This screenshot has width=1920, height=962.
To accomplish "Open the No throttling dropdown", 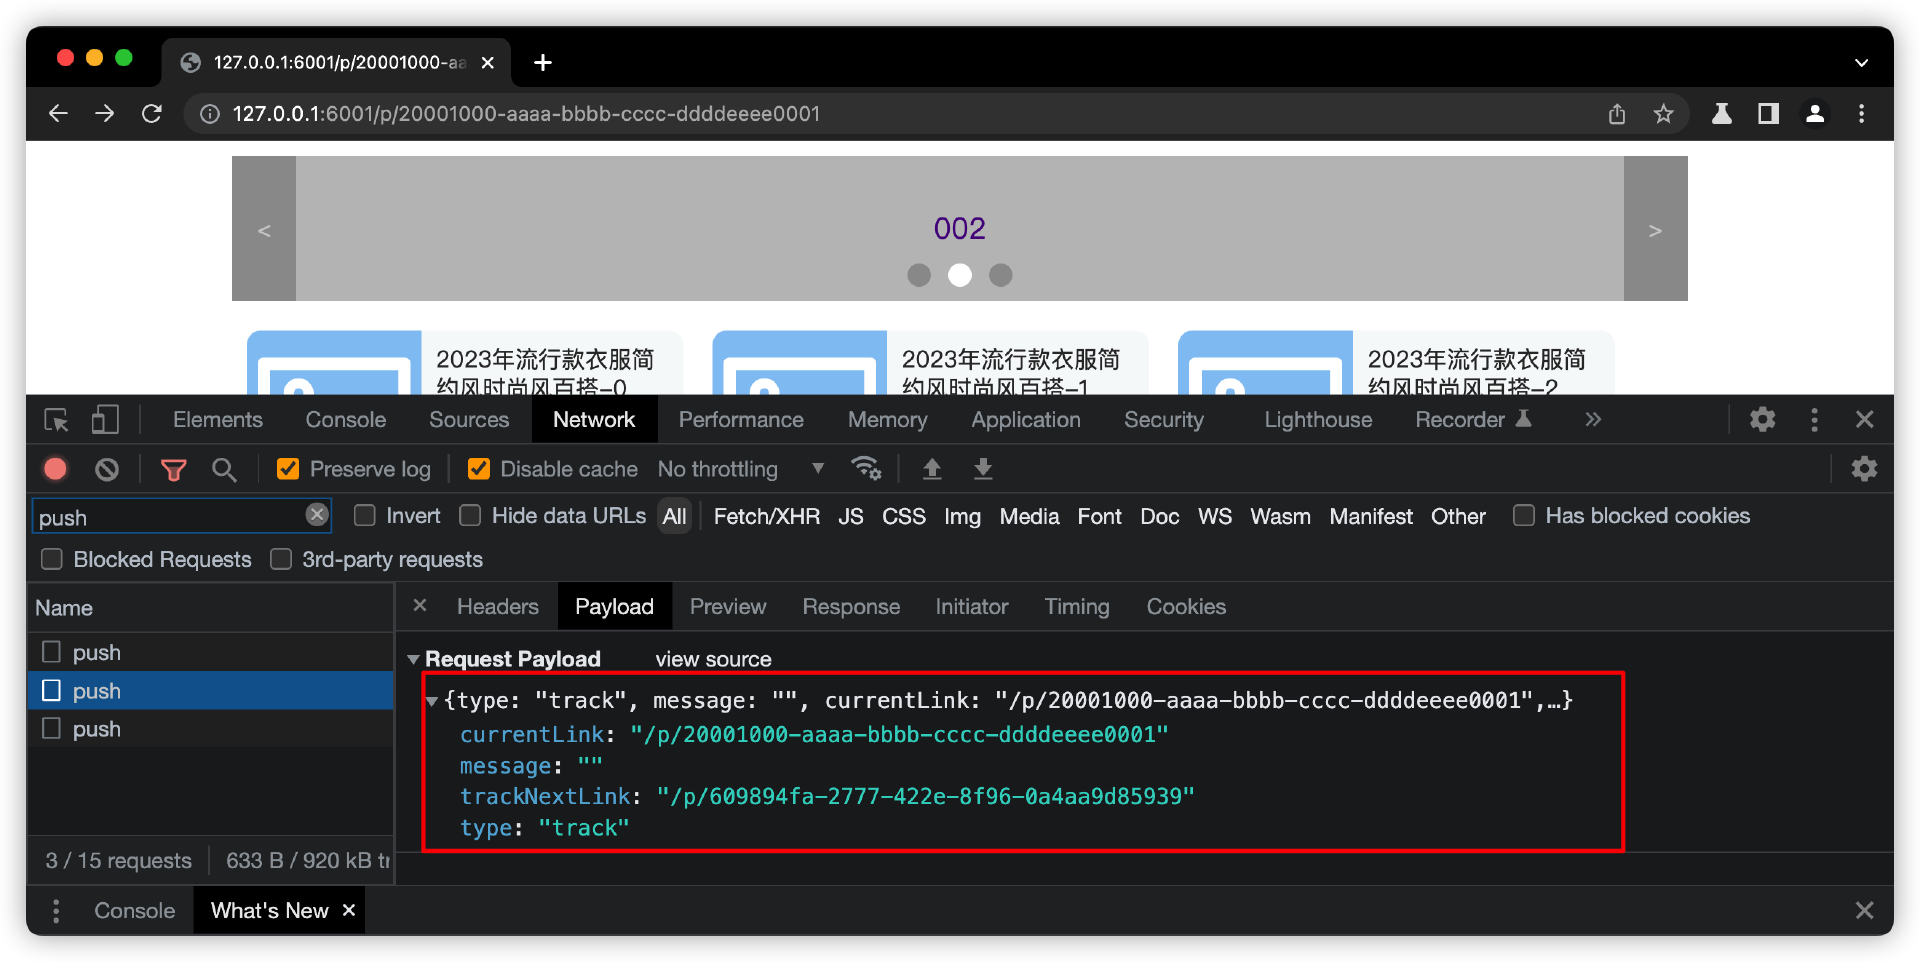I will tap(740, 469).
